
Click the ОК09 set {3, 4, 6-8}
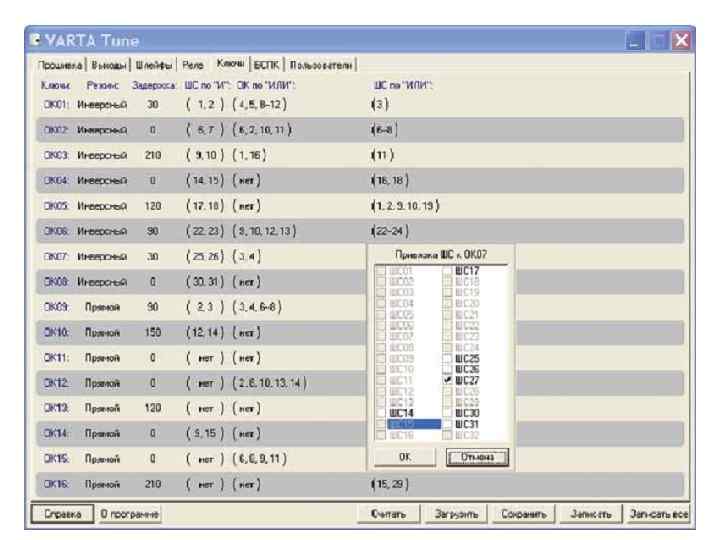pyautogui.click(x=257, y=307)
